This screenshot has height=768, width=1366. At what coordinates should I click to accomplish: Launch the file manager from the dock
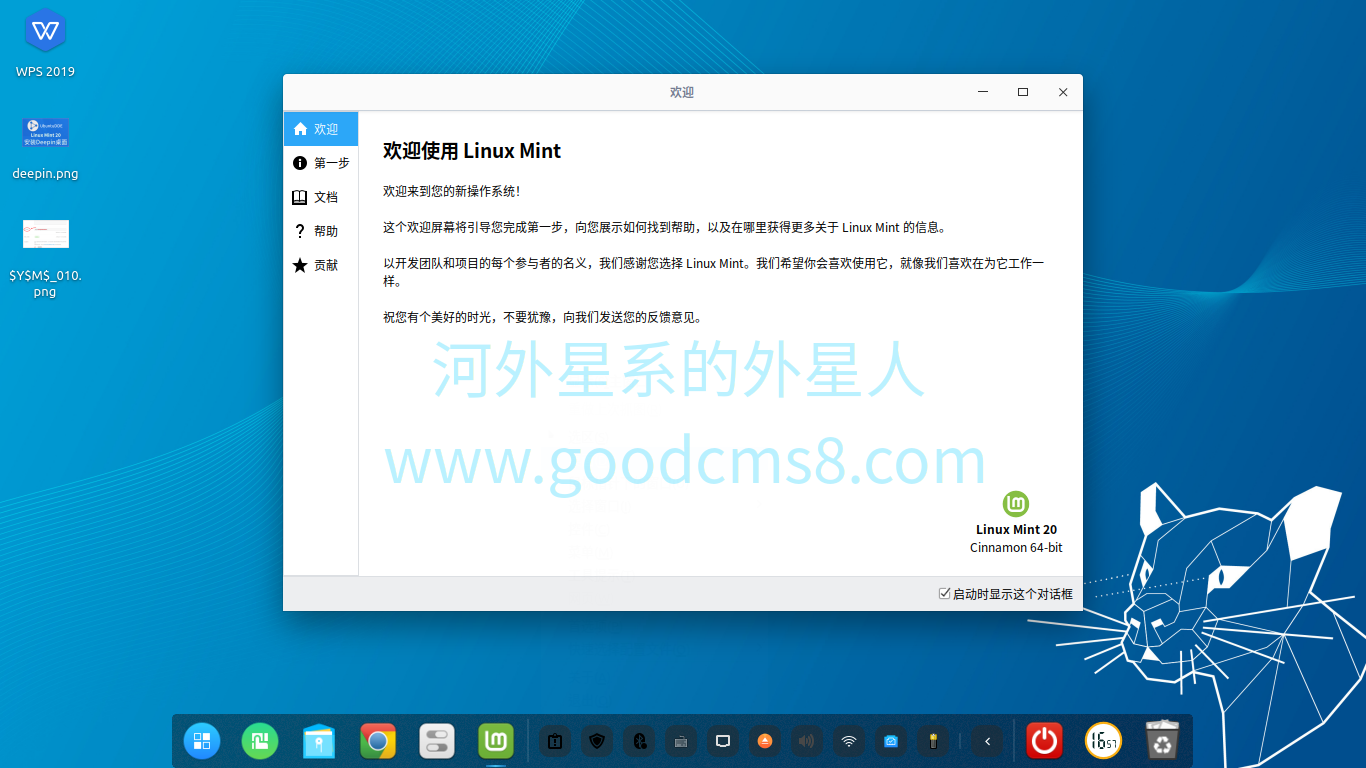pos(319,741)
